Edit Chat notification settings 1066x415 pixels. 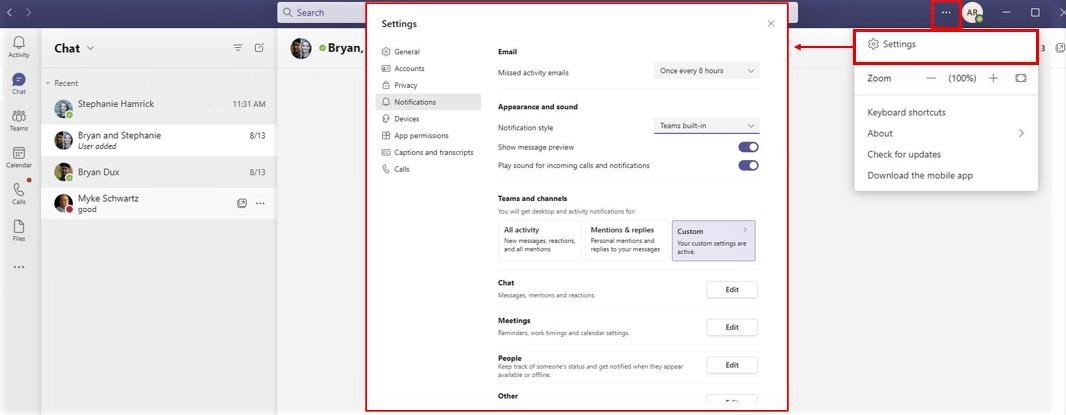pyautogui.click(x=732, y=289)
